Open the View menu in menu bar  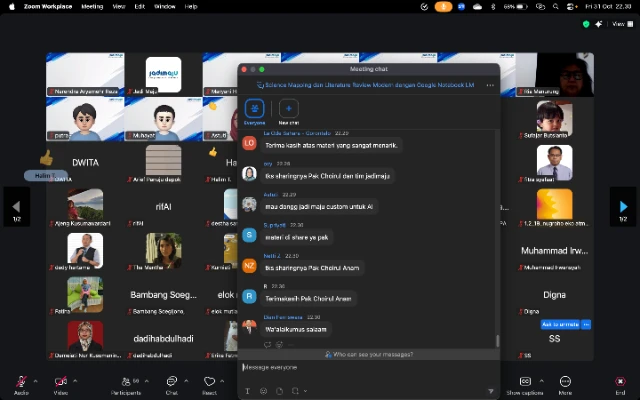click(x=119, y=7)
